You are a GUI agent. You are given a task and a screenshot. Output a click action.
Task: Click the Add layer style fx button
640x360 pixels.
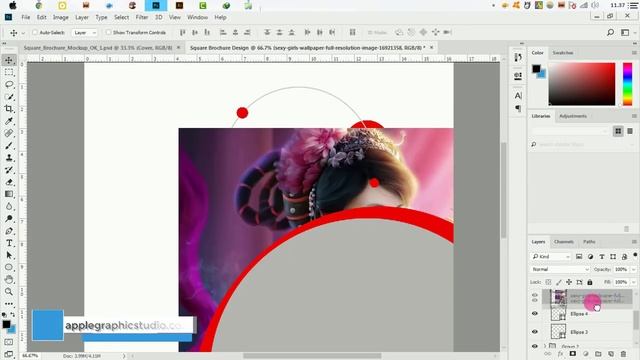560,354
